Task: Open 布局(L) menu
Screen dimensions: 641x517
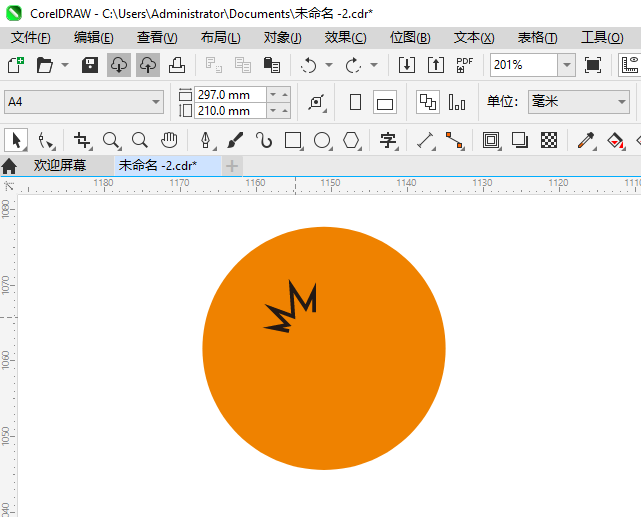Action: pos(220,38)
